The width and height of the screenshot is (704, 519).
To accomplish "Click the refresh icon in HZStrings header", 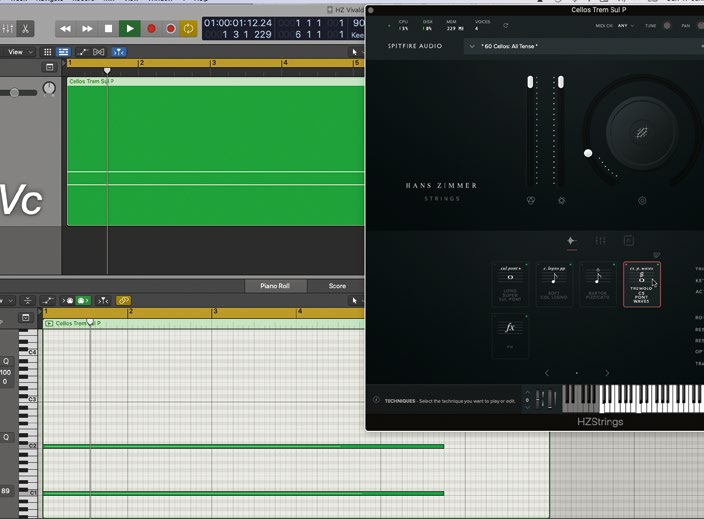I will (506, 26).
